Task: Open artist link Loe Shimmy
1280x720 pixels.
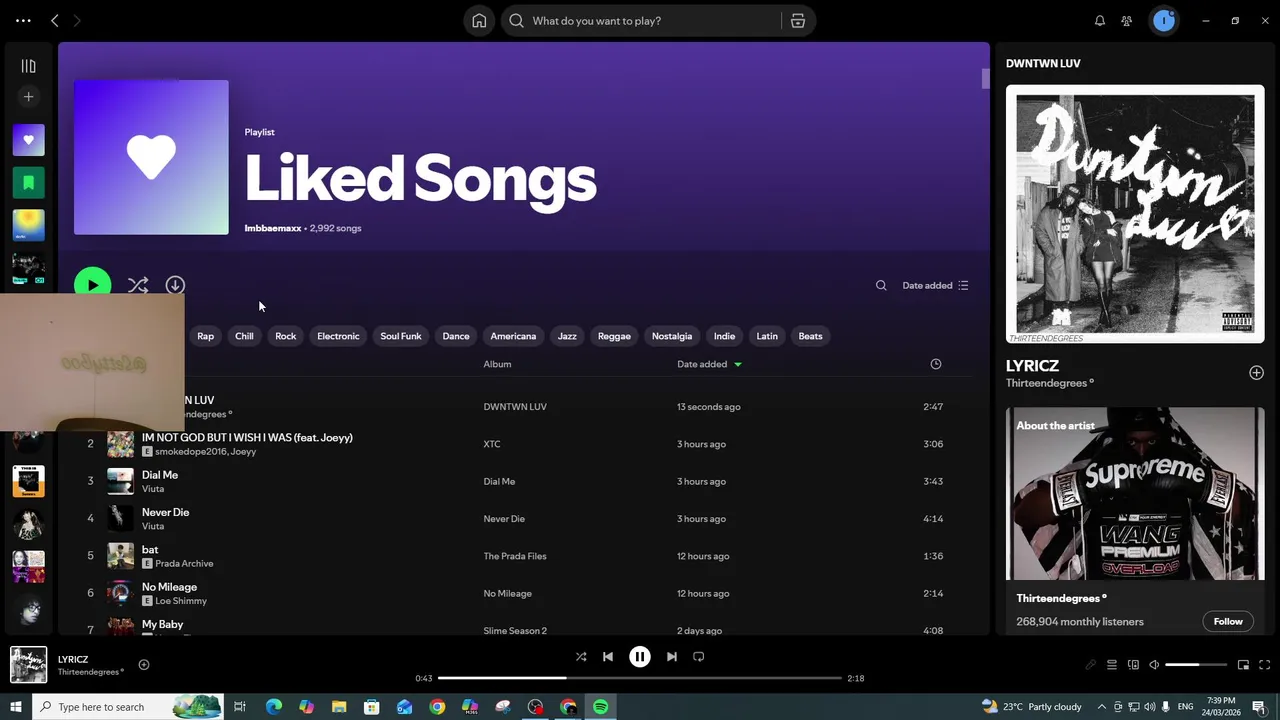Action: [x=181, y=601]
